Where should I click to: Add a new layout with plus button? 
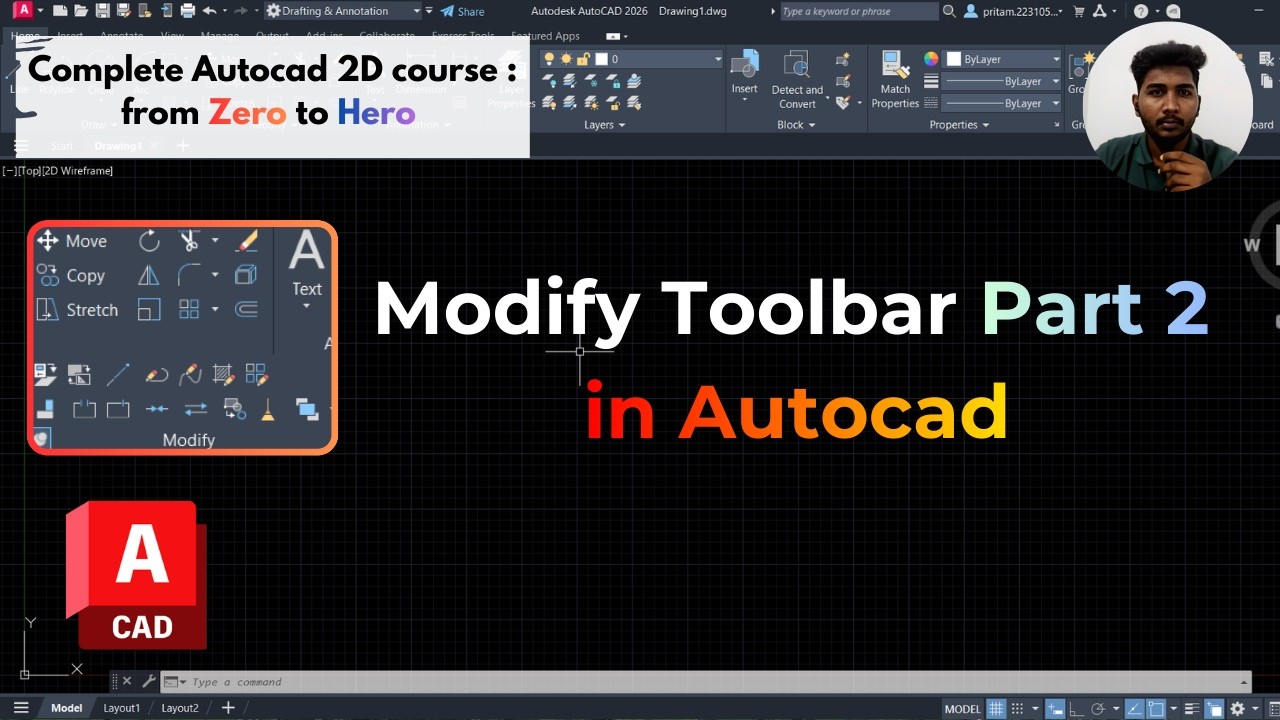point(228,708)
